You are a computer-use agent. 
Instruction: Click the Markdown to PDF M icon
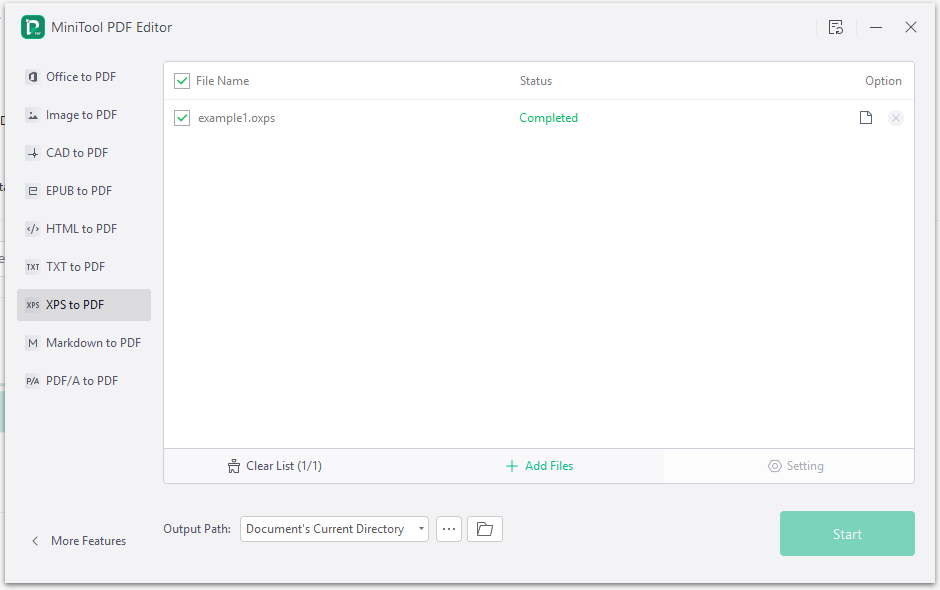(x=33, y=343)
